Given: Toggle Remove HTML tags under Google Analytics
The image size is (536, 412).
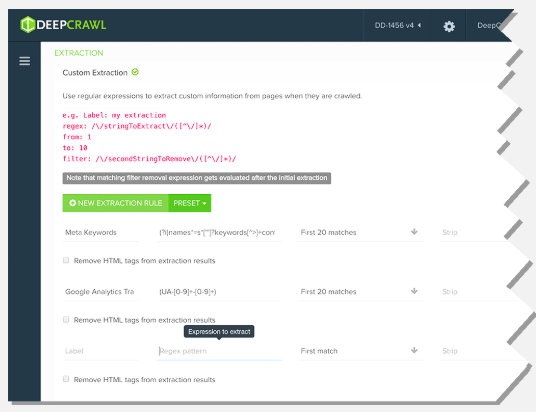Looking at the screenshot, I should coord(66,319).
